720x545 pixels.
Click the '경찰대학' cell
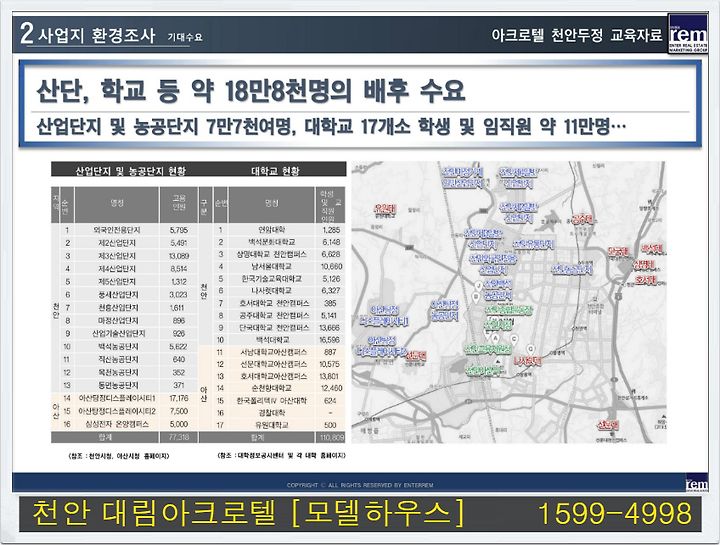tap(272, 413)
